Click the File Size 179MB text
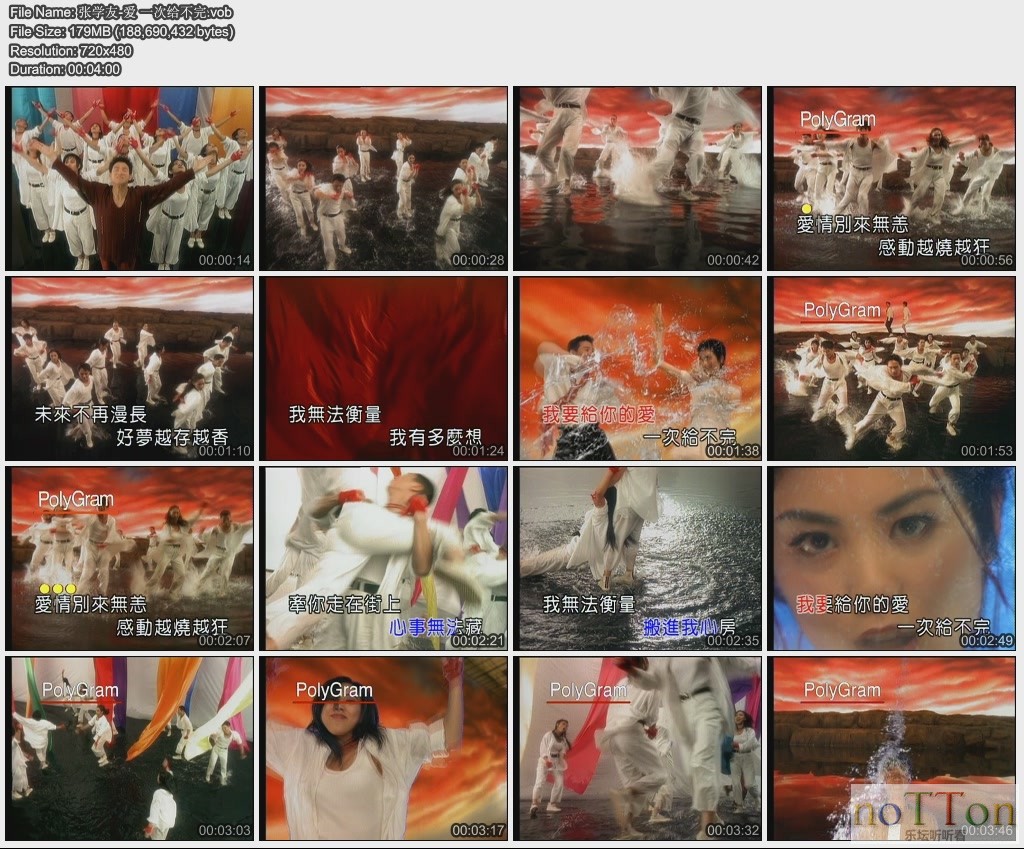 click(121, 31)
